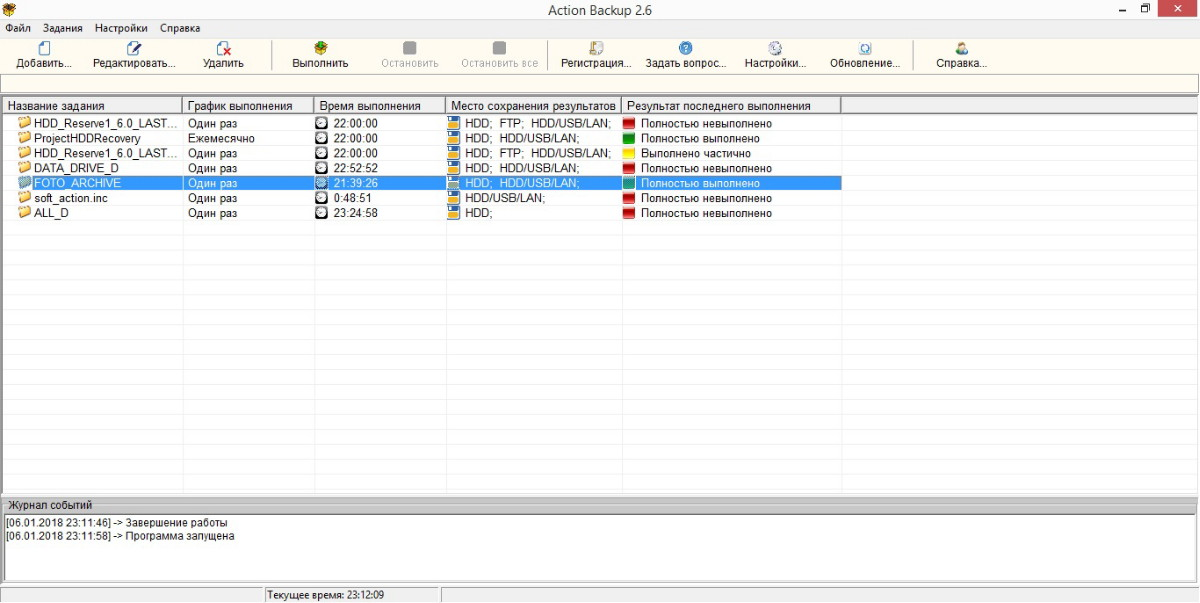Image resolution: width=1200 pixels, height=603 pixels.
Task: Run task with the Выполнить icon
Action: [x=320, y=48]
